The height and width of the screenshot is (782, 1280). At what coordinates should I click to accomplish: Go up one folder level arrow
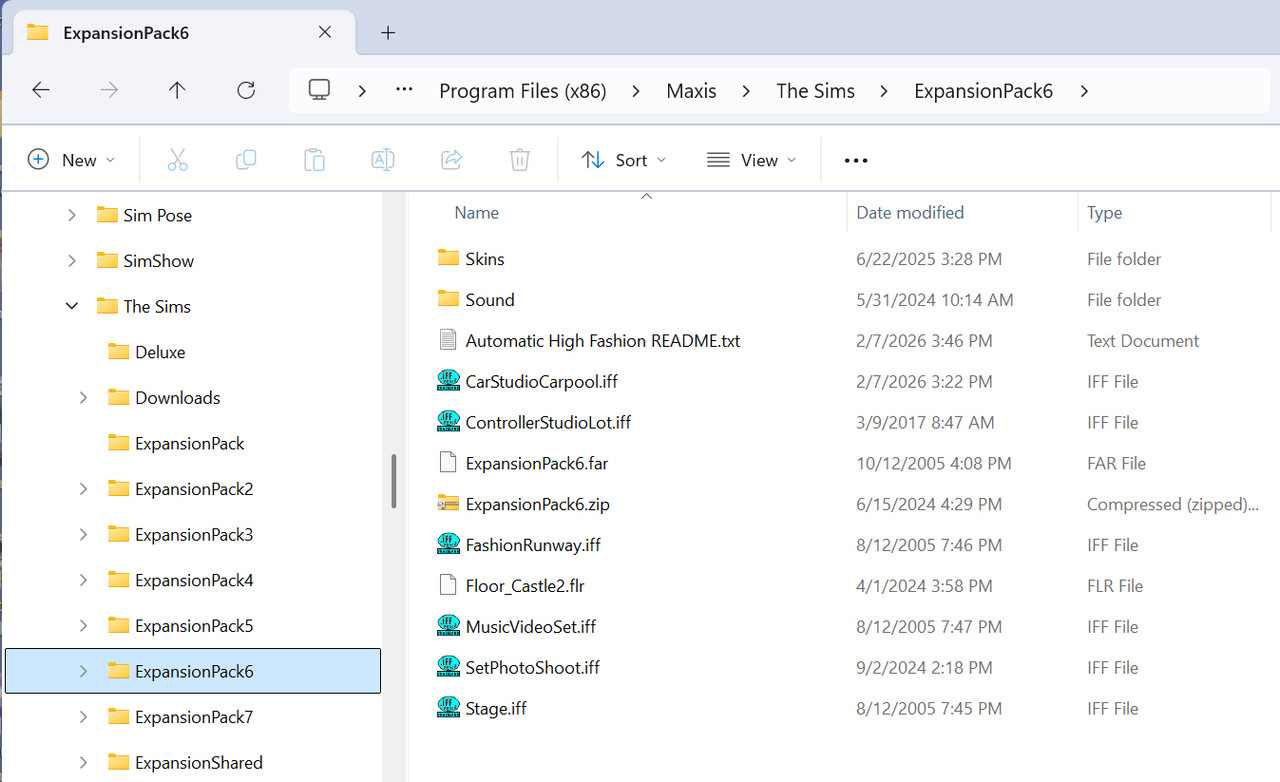(177, 90)
